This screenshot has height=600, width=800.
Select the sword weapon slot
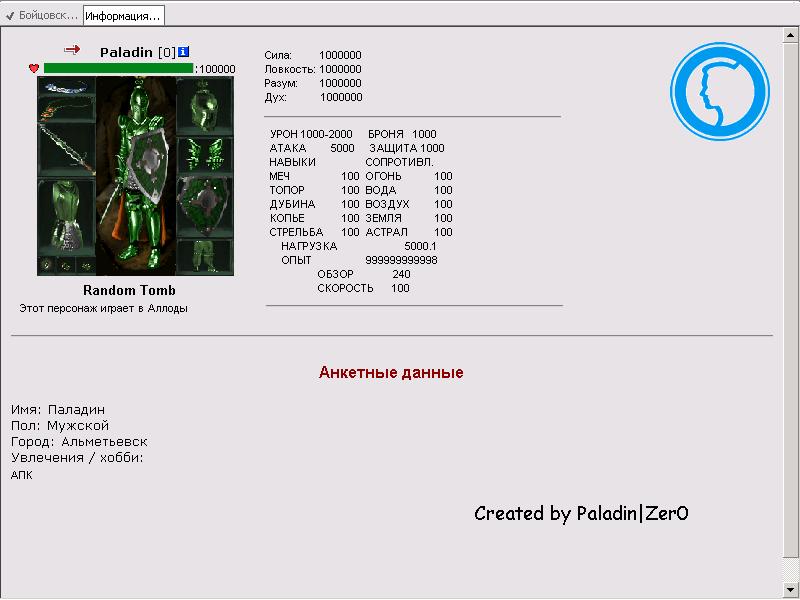[66, 148]
